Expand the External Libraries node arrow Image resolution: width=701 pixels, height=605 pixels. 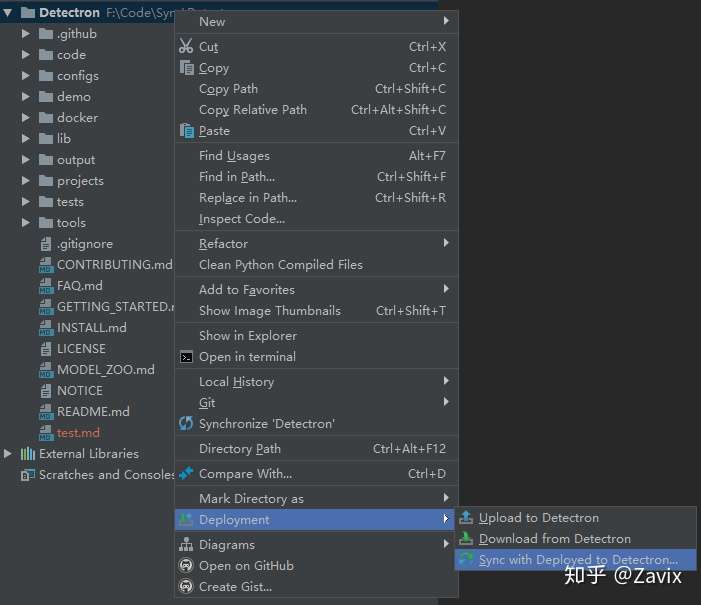[x=8, y=453]
